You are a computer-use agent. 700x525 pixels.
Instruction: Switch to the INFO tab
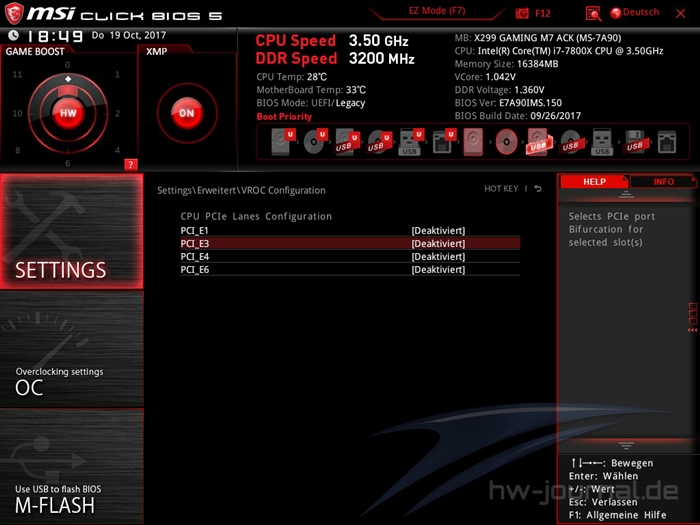coord(663,182)
